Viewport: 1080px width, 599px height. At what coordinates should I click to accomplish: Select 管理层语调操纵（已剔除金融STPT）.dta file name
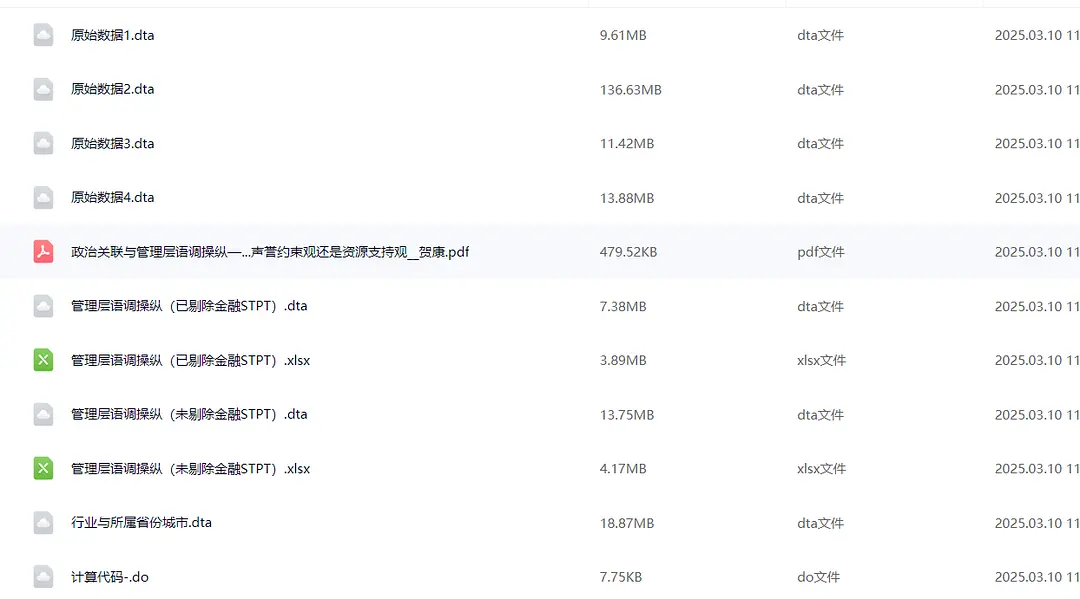point(189,306)
